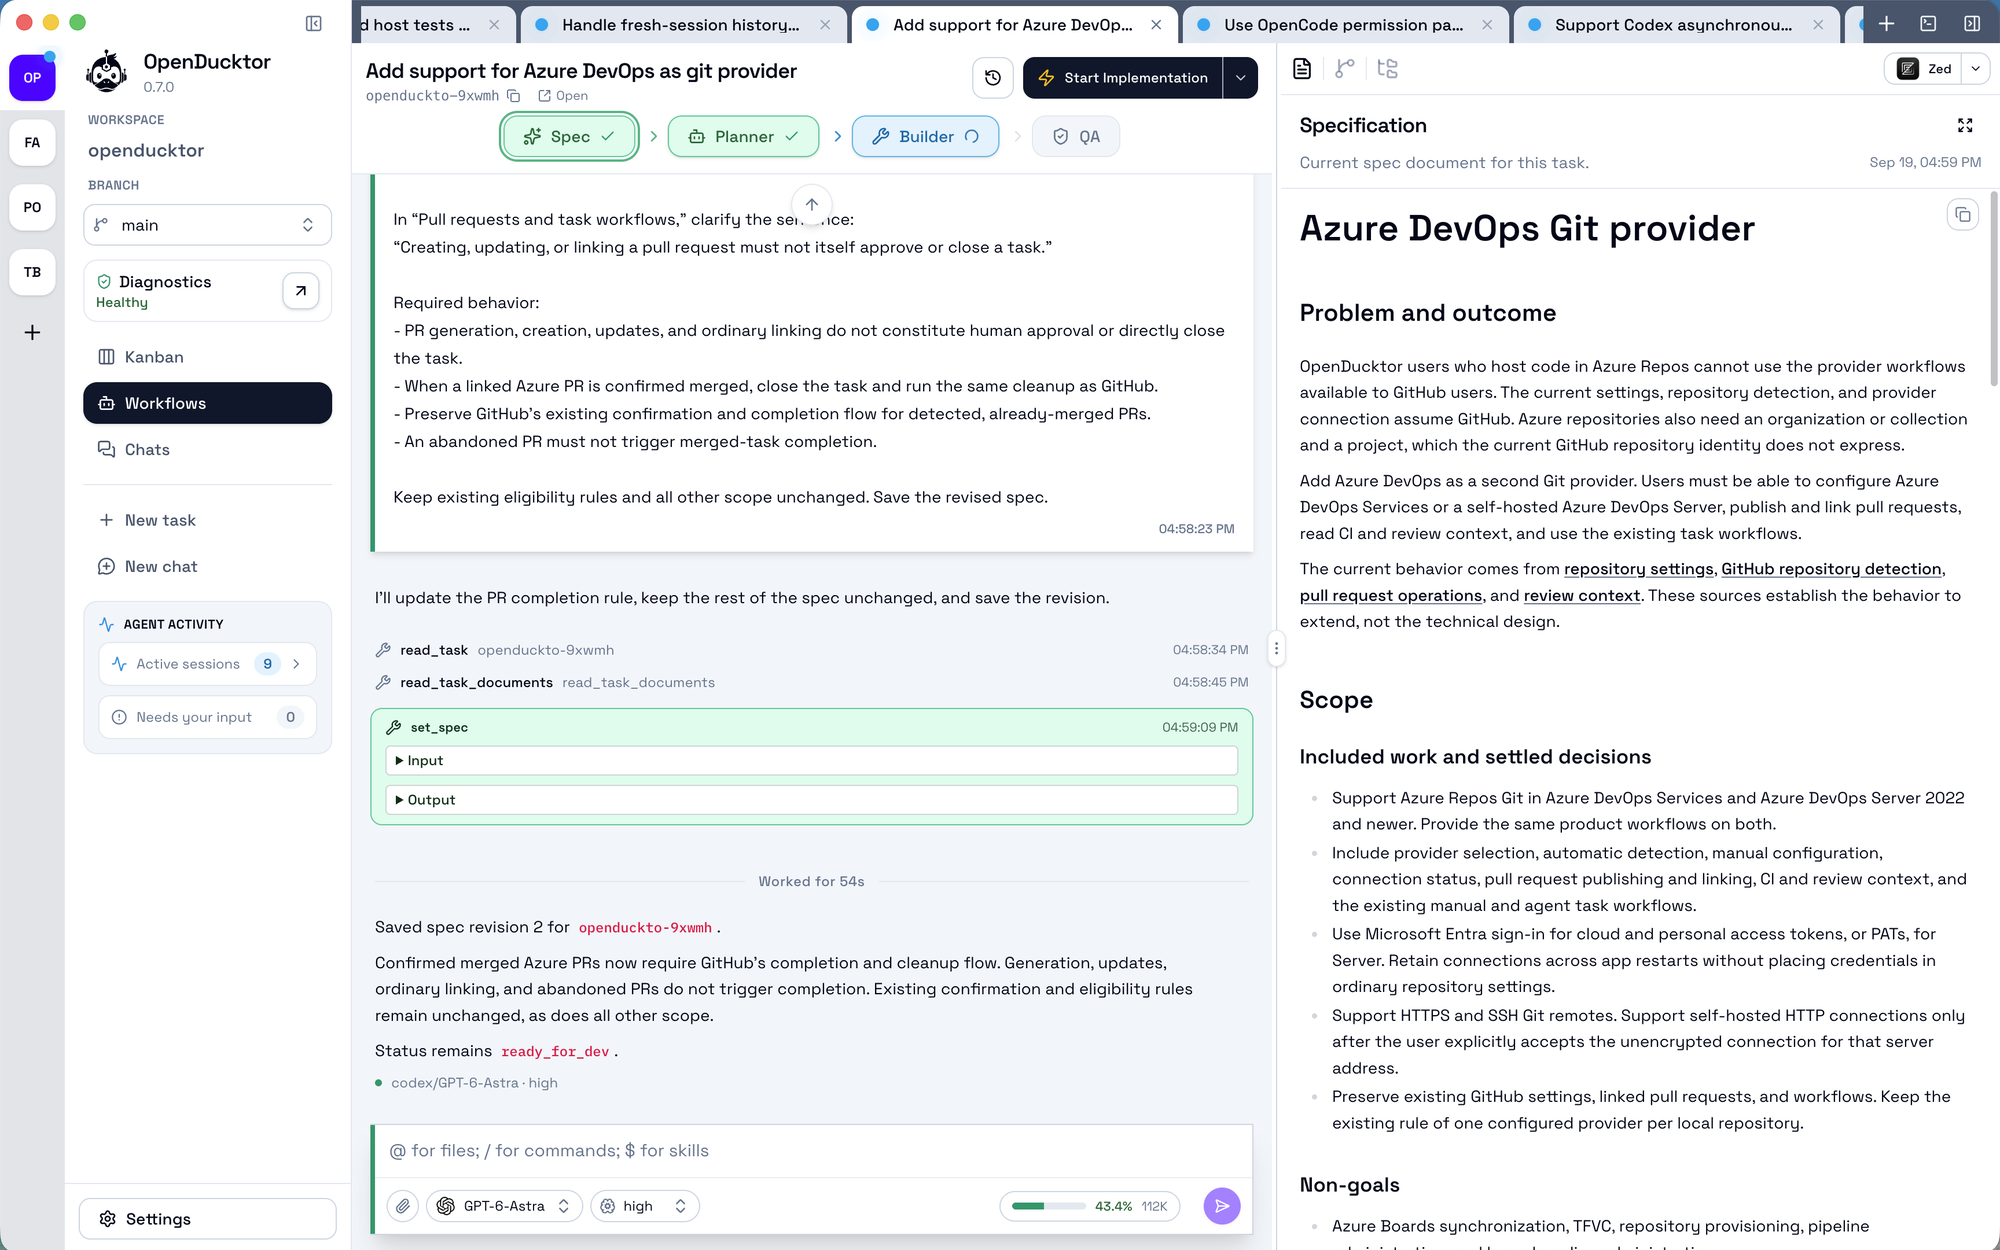The image size is (2000, 1250).
Task: Expand Specification panel to fullscreen
Action: pos(1965,125)
